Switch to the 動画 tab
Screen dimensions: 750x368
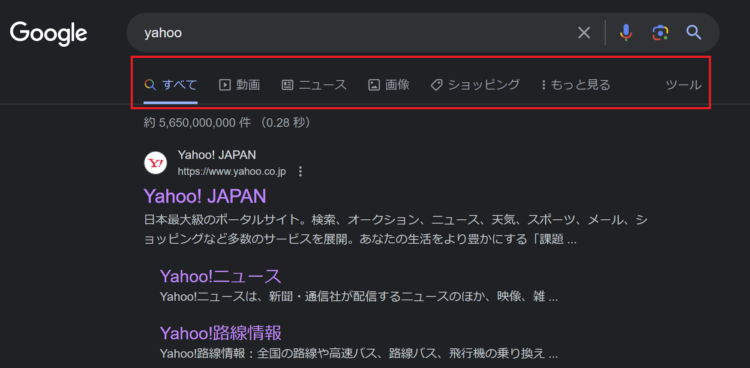[239, 85]
